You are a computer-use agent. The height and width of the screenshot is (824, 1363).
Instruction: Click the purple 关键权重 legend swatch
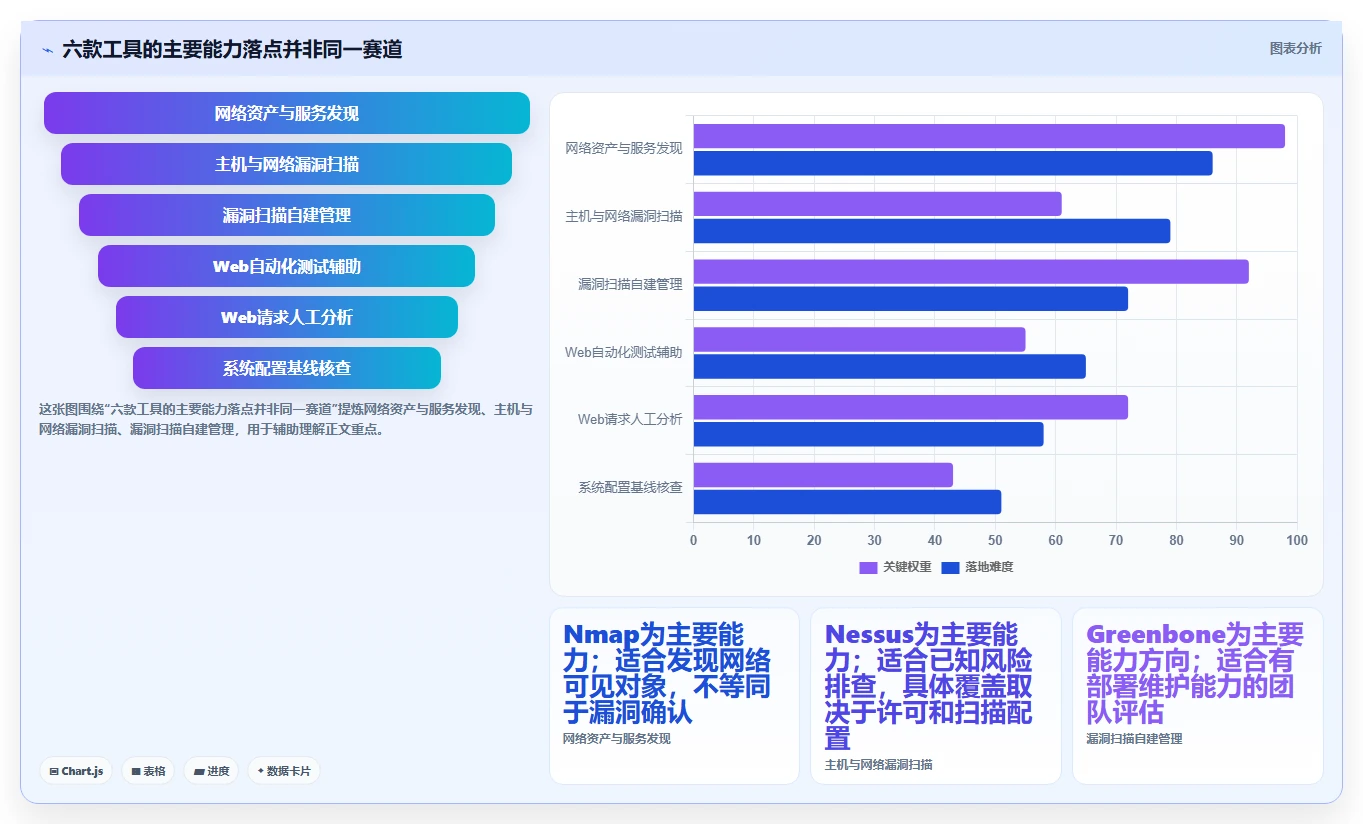coord(868,567)
